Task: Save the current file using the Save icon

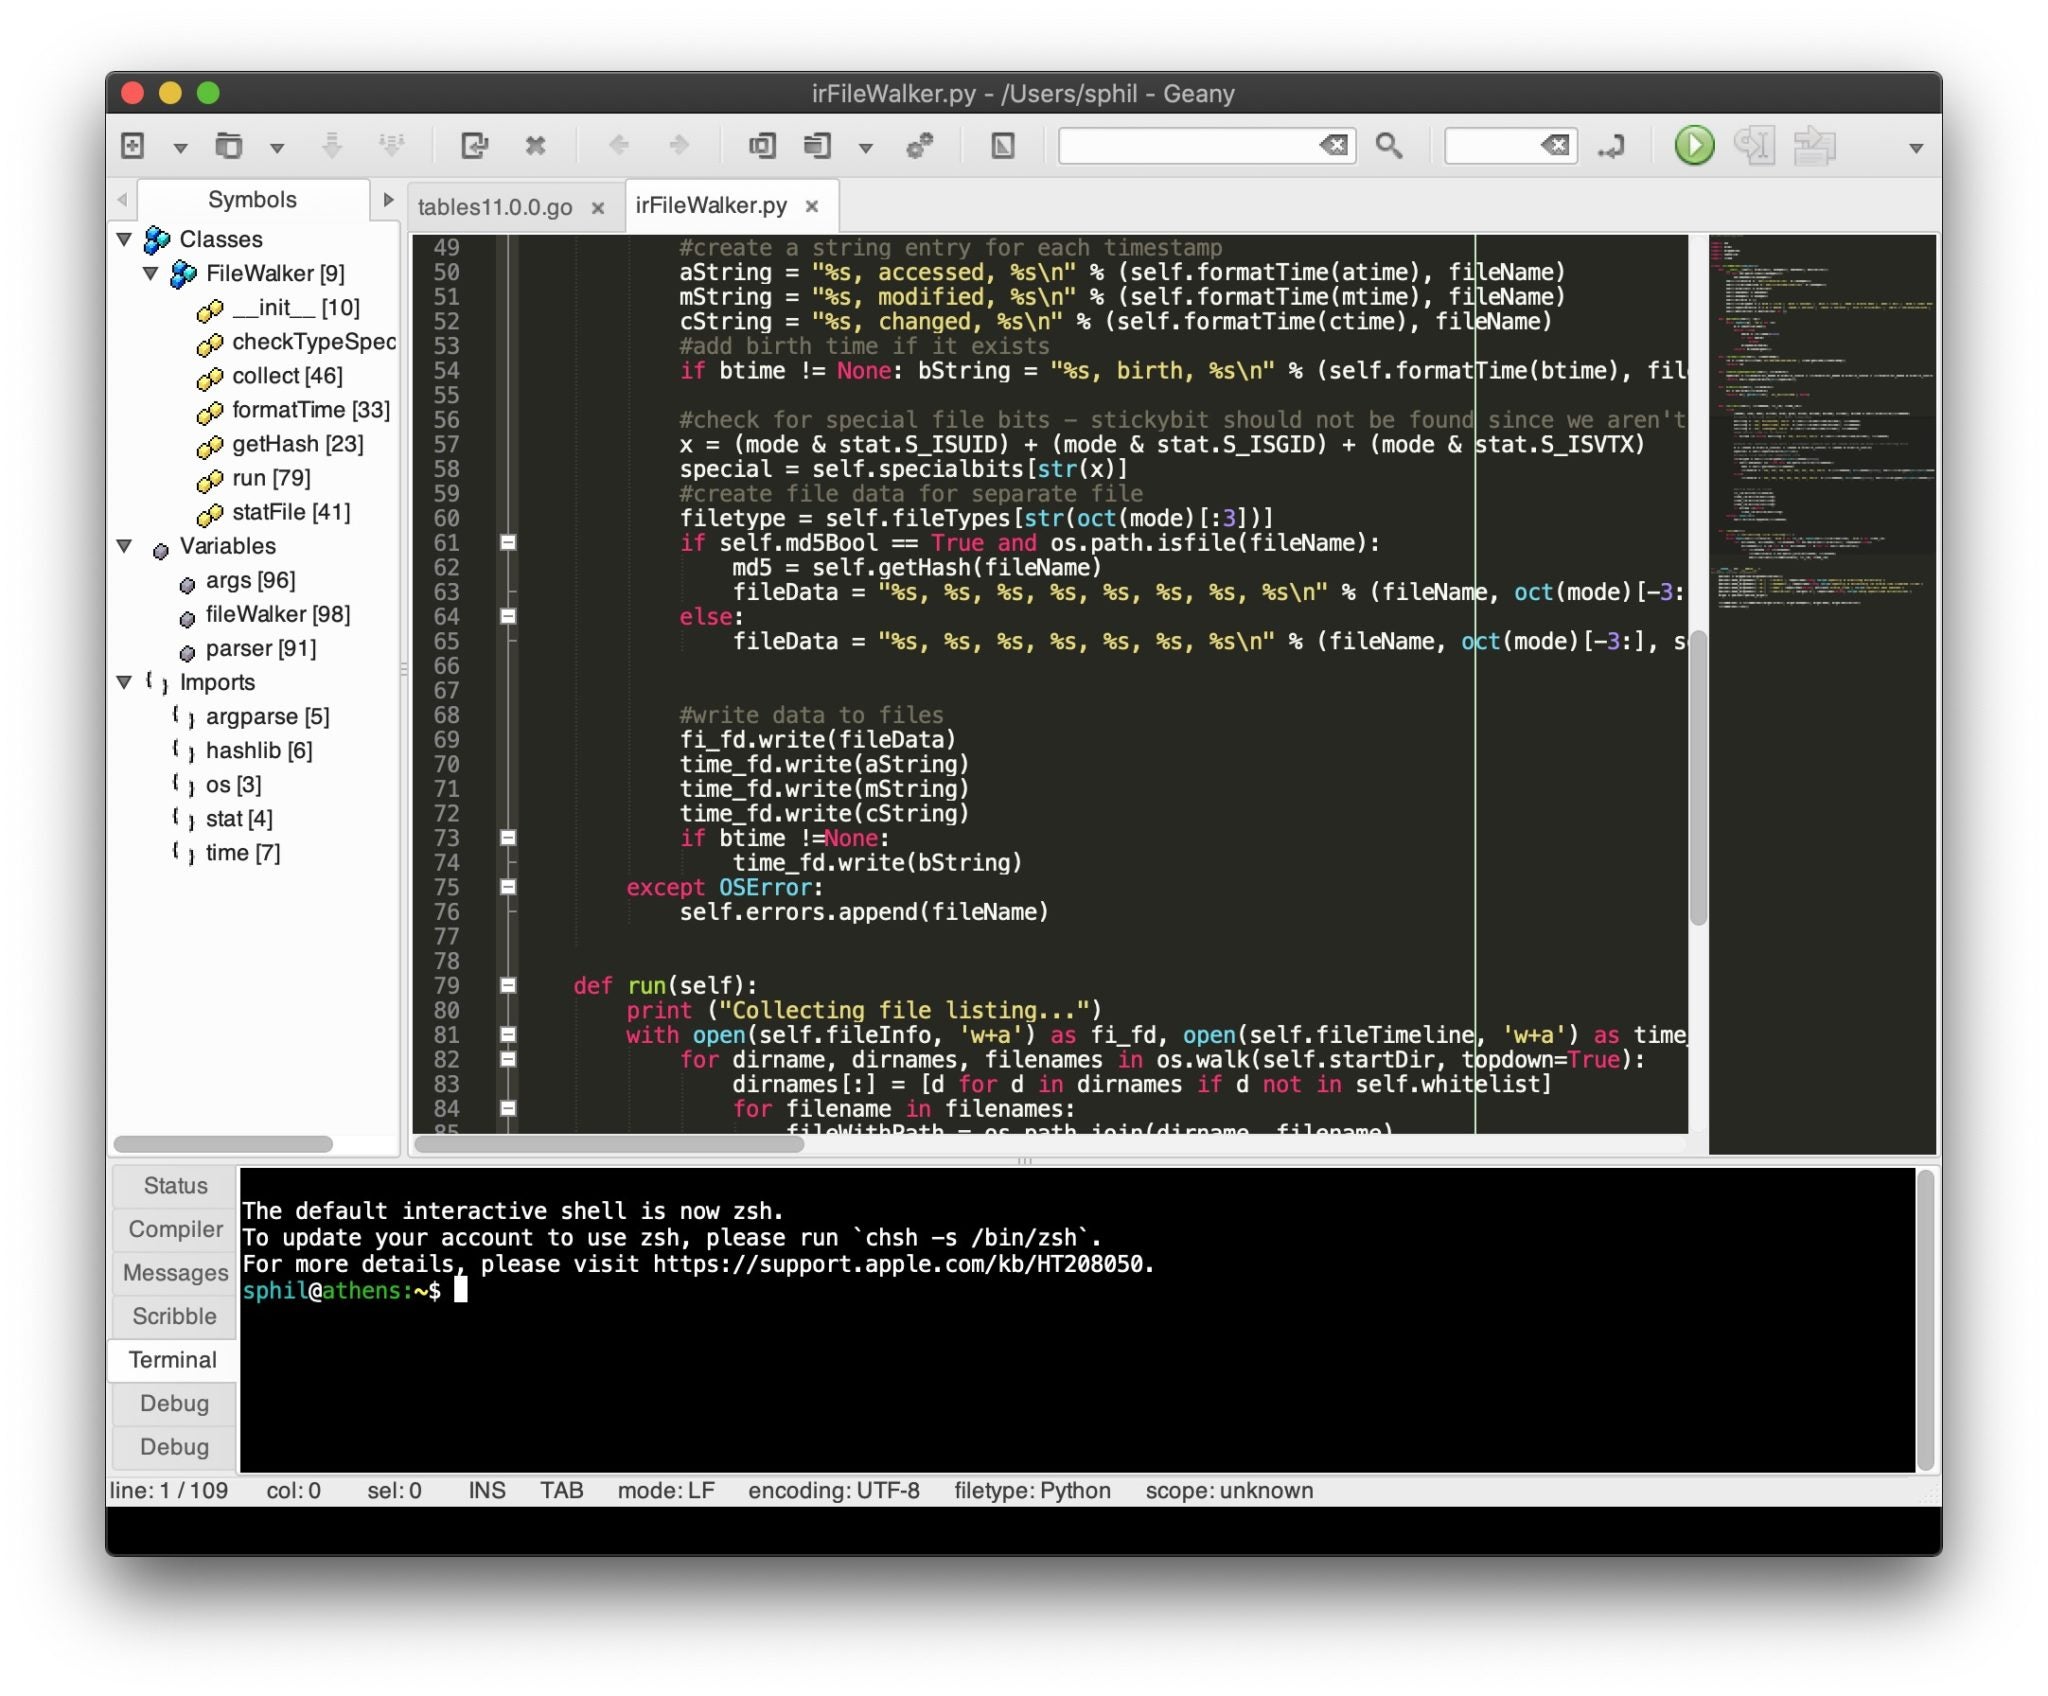Action: point(333,146)
